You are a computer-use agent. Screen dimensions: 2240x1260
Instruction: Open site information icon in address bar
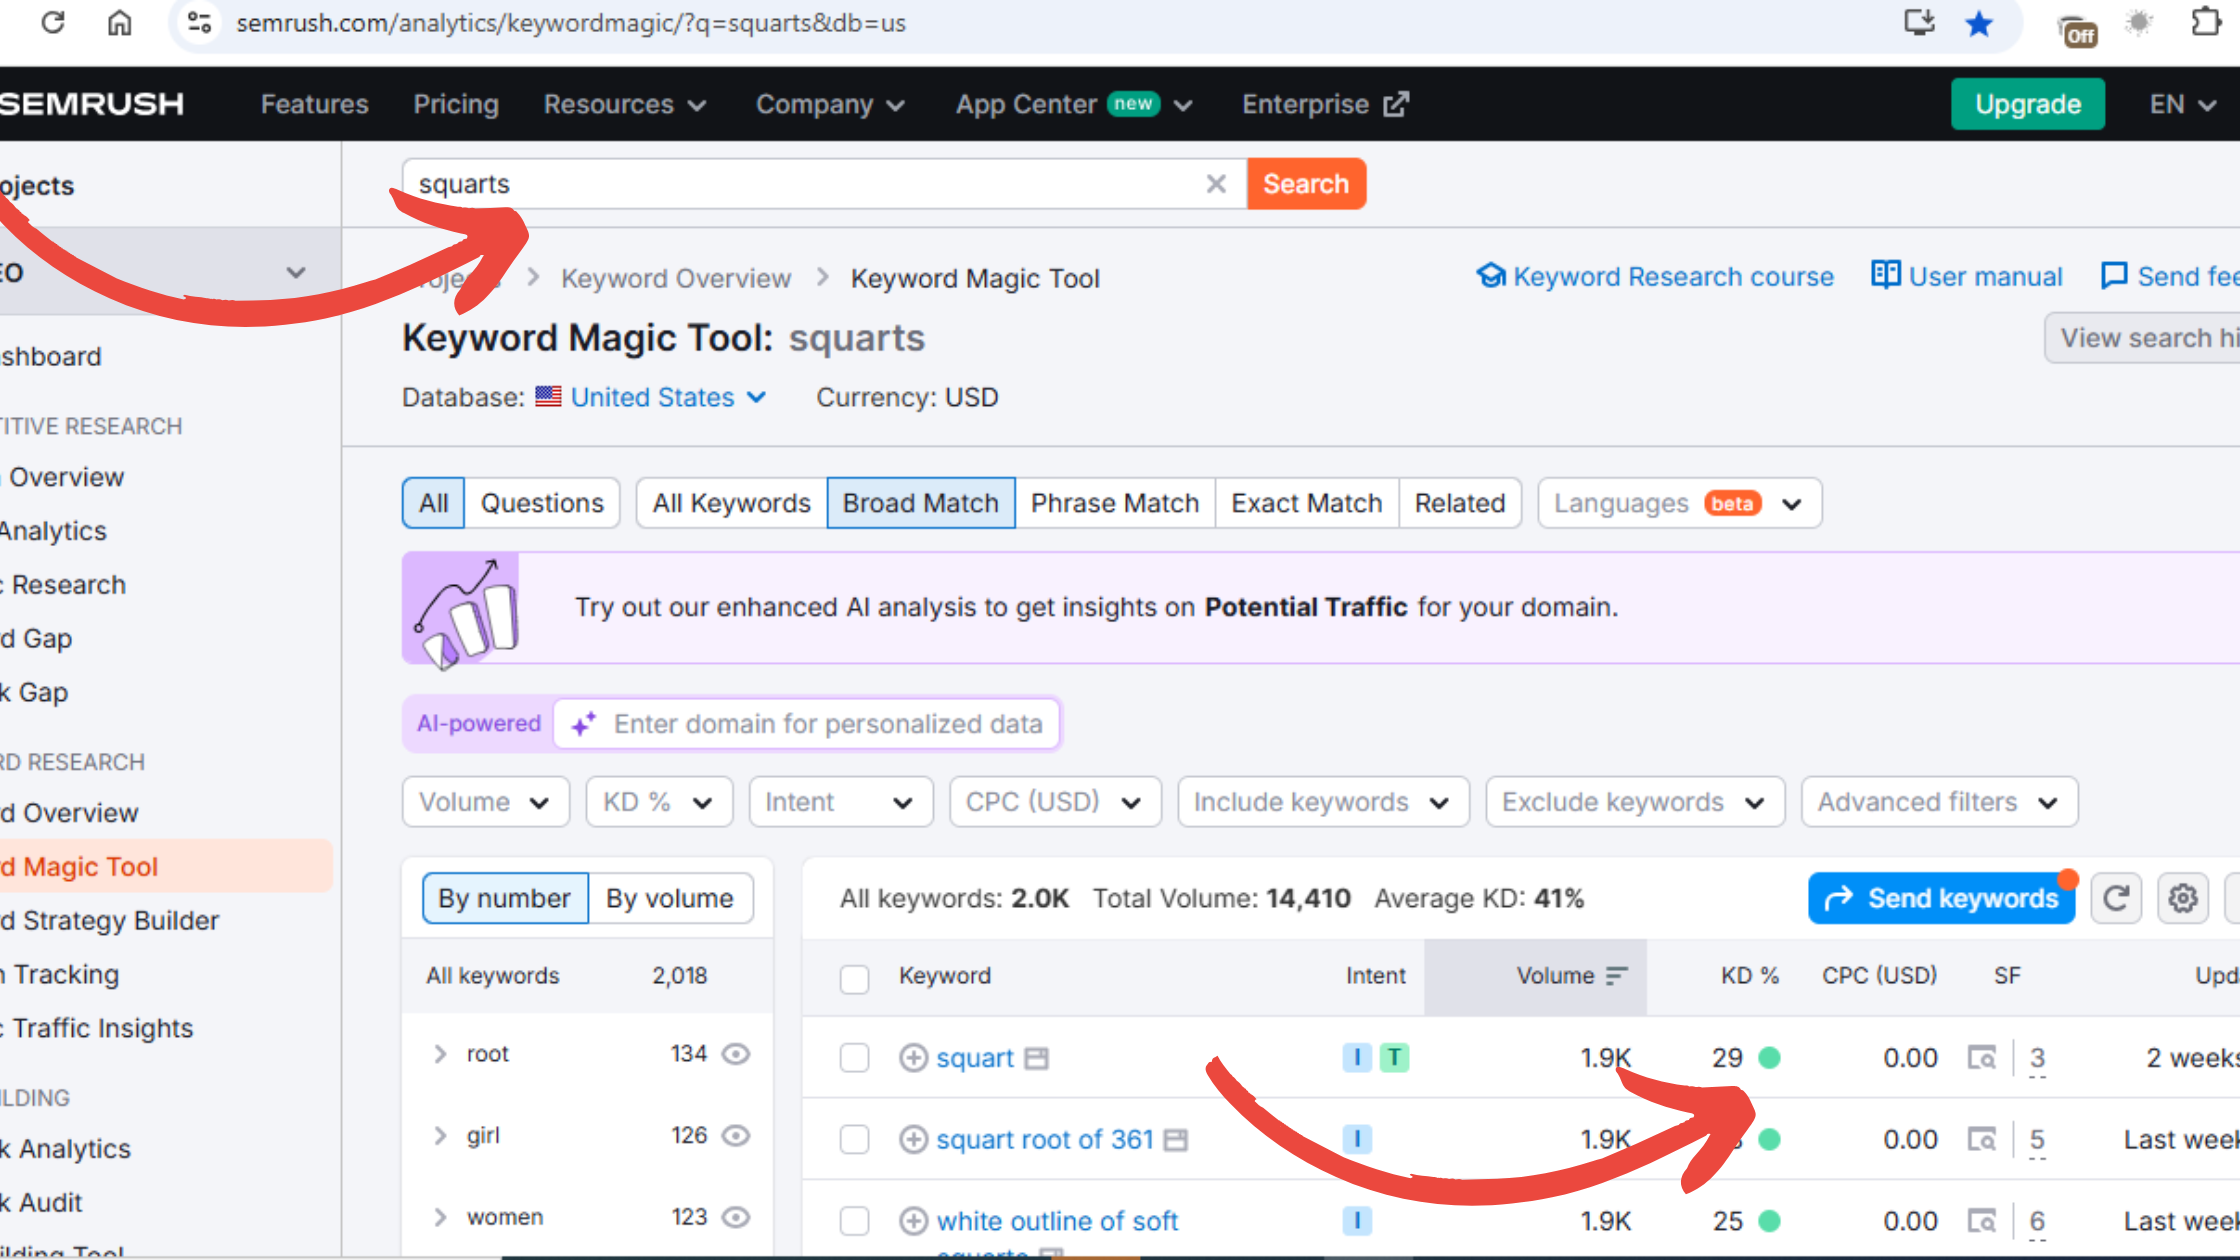coord(199,22)
